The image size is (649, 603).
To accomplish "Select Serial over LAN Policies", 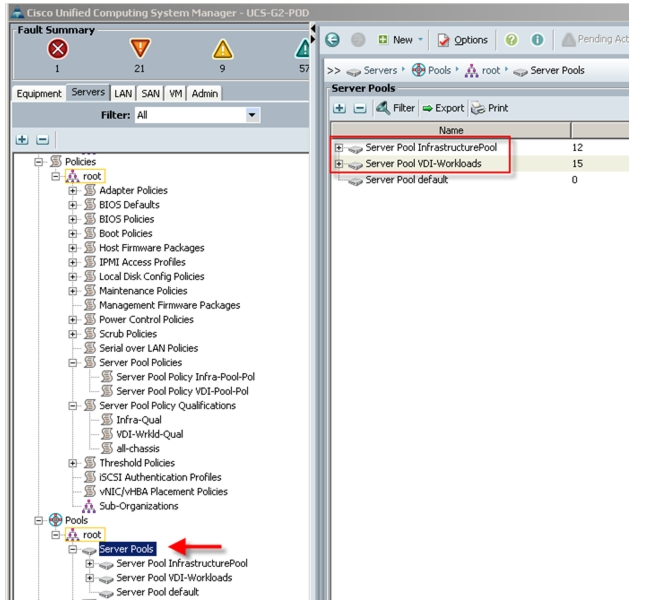I will click(x=149, y=348).
